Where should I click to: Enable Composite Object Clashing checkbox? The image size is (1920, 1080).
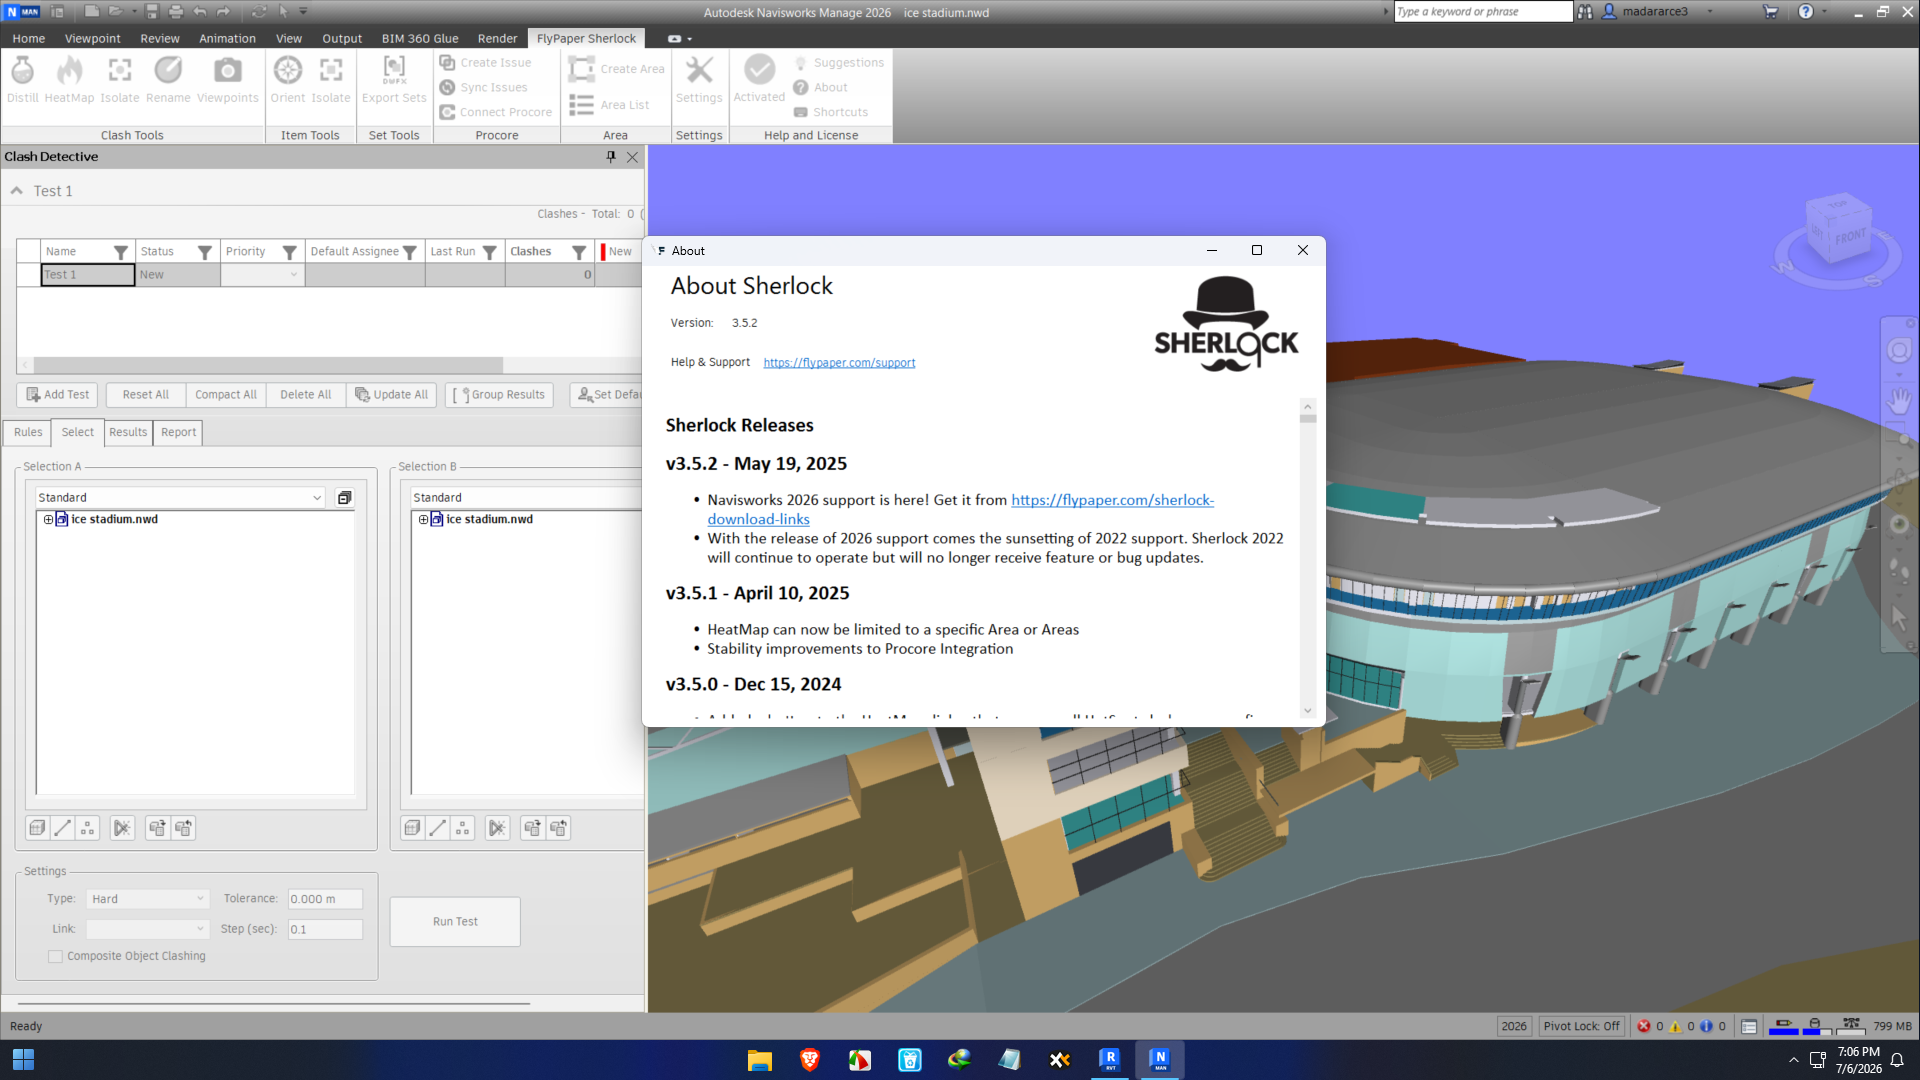pos(55,957)
